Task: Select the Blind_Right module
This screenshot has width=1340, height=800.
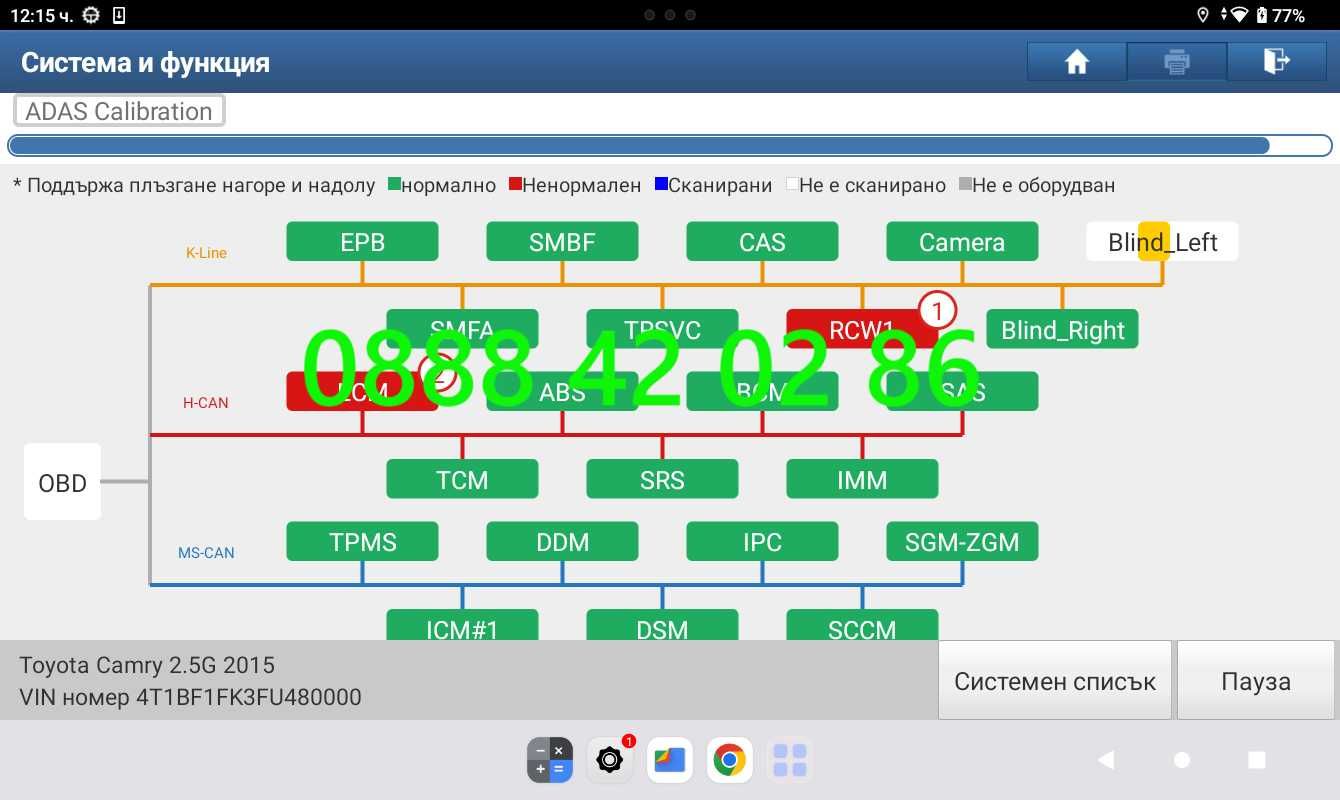Action: [x=1062, y=330]
